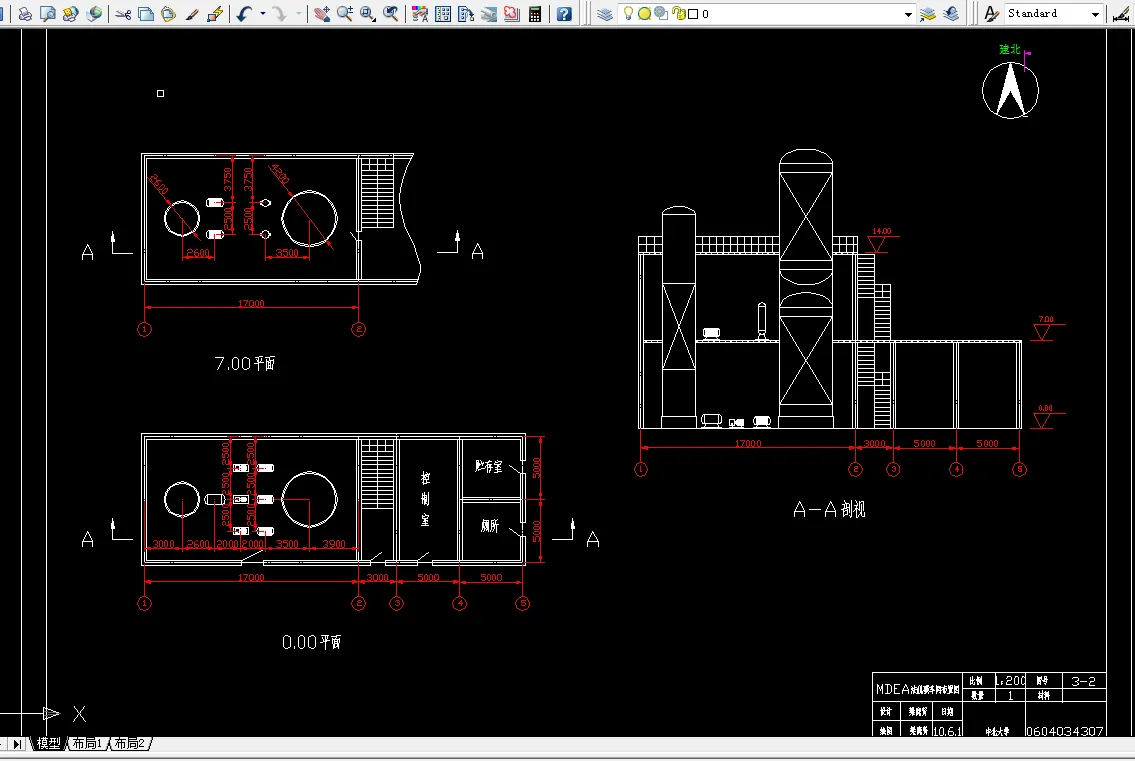This screenshot has width=1135, height=761.
Task: Click the Block Editor lightning icon
Action: pyautogui.click(x=215, y=14)
